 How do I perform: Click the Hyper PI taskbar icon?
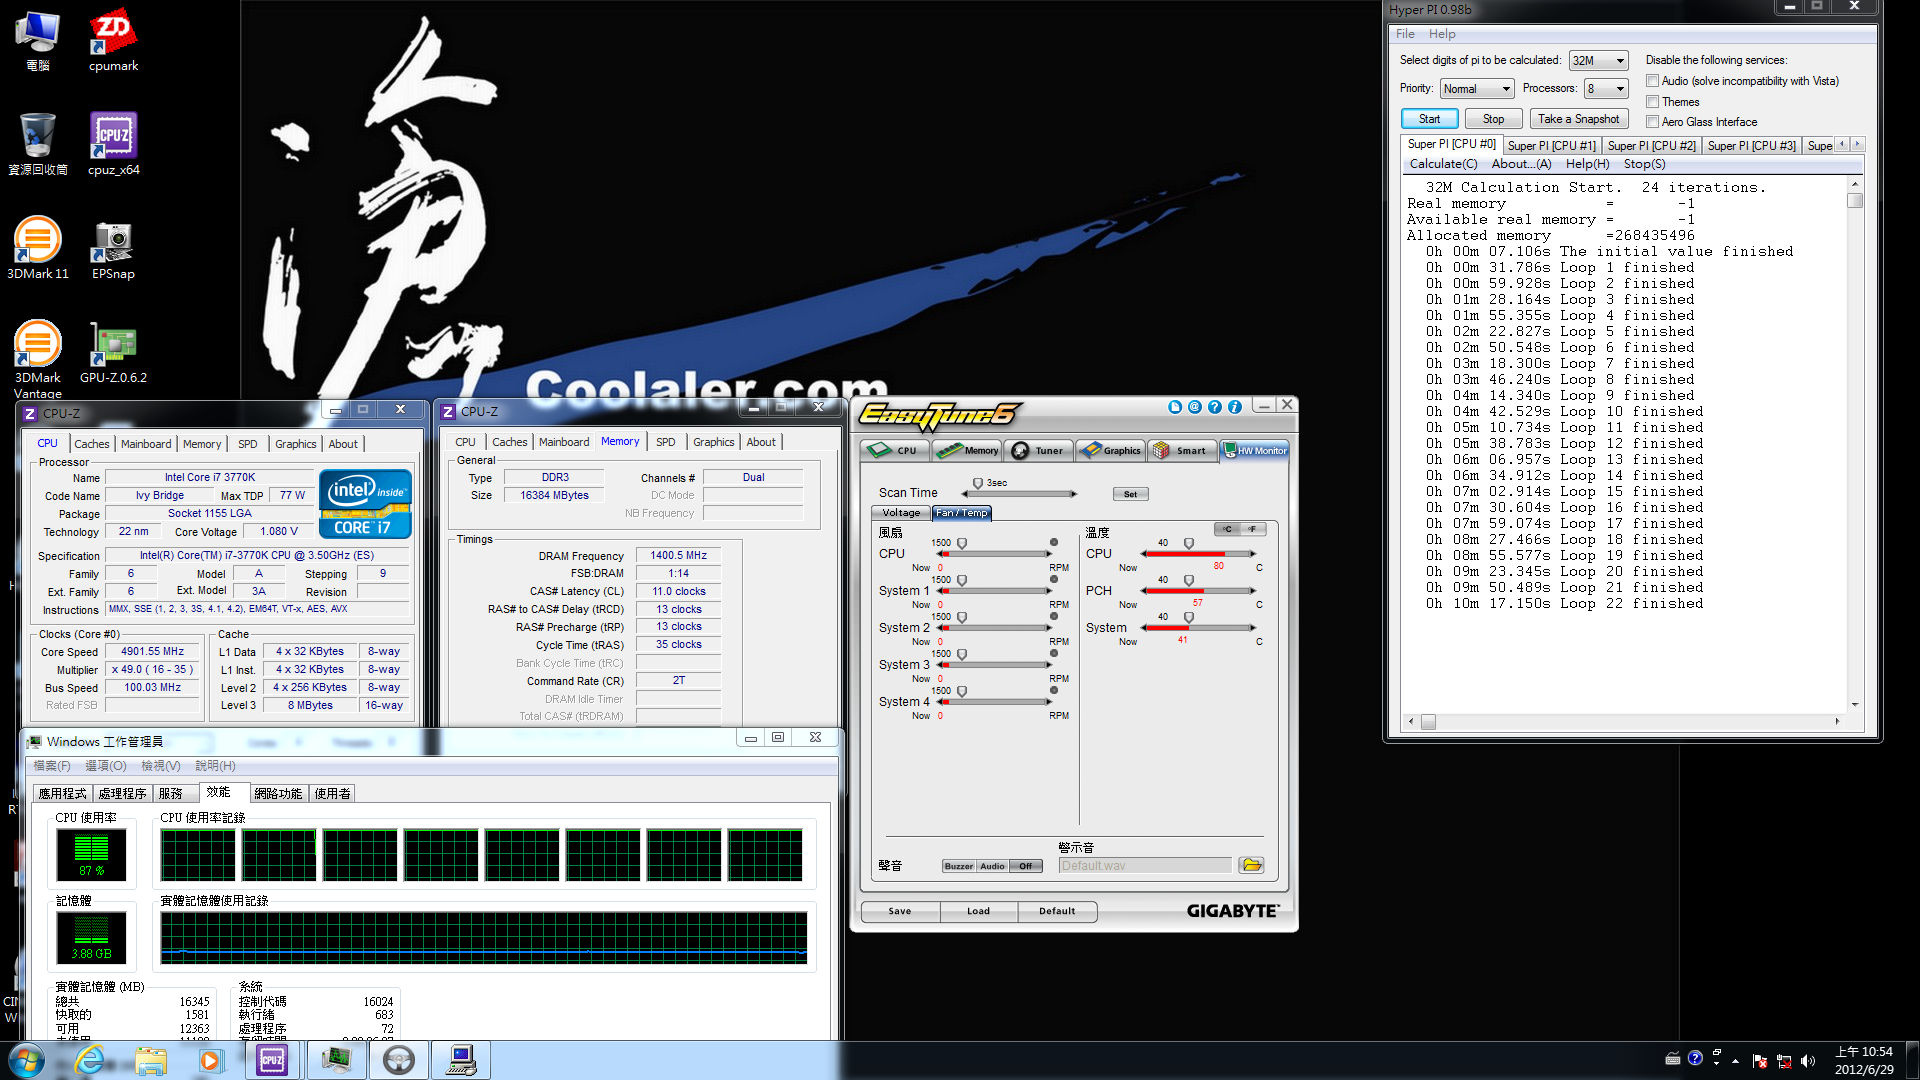(461, 1060)
